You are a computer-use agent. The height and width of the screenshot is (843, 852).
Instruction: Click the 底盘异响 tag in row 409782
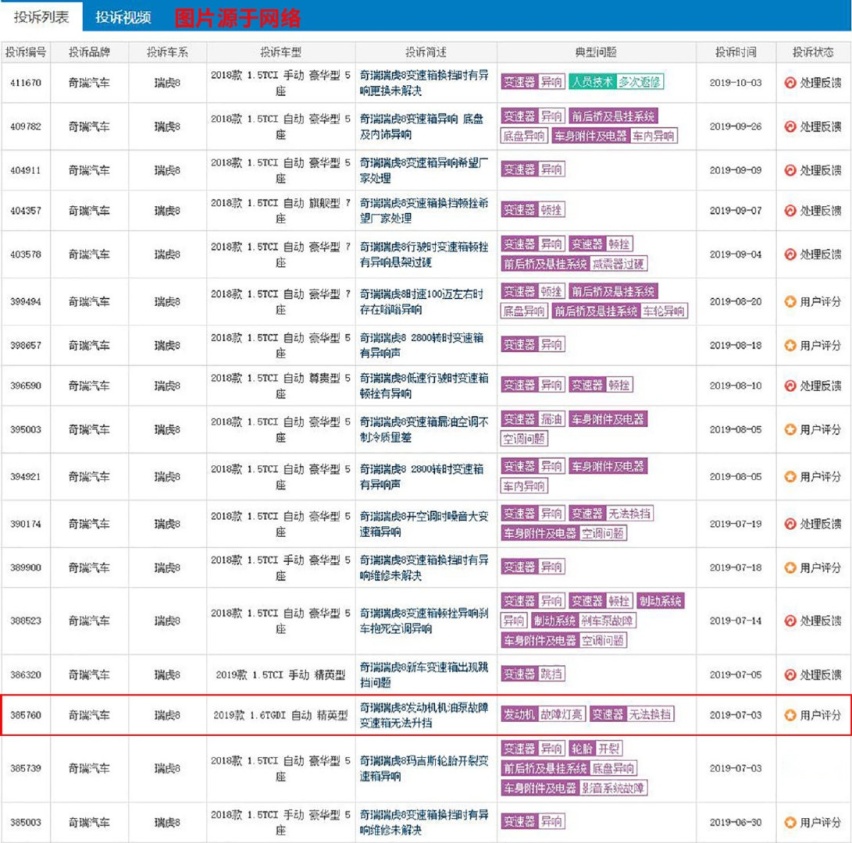coord(524,136)
